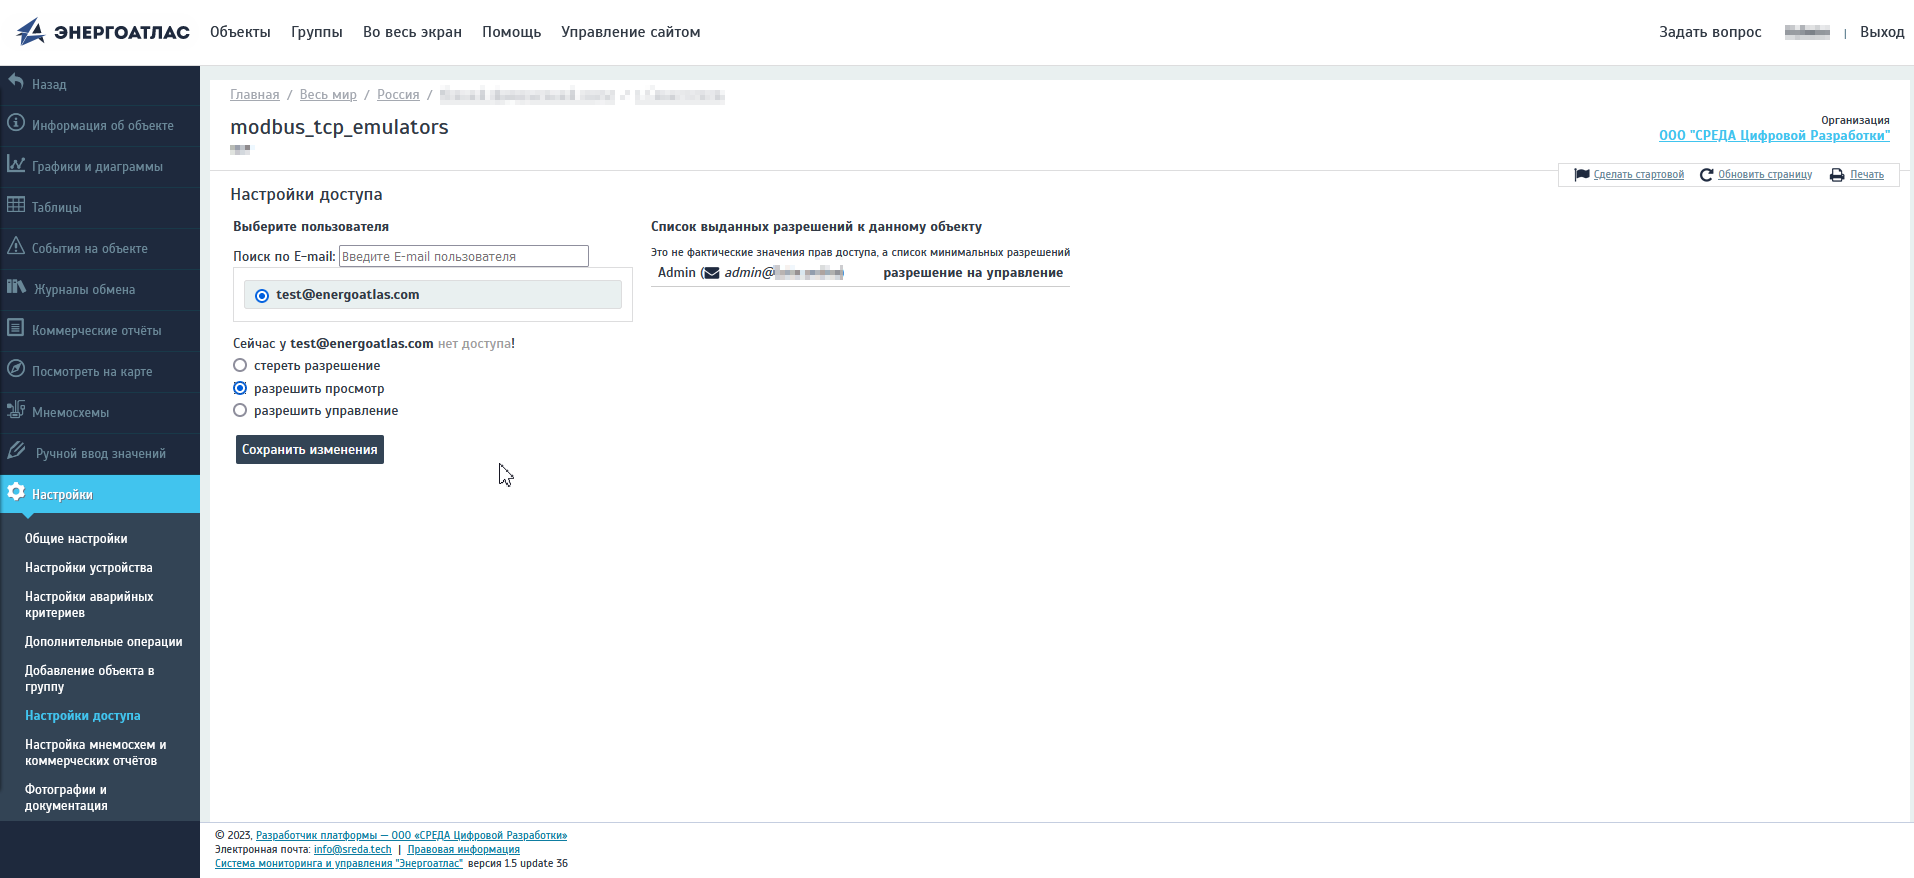Click the Energoatlas logo icon
This screenshot has height=878, width=1914.
(31, 32)
